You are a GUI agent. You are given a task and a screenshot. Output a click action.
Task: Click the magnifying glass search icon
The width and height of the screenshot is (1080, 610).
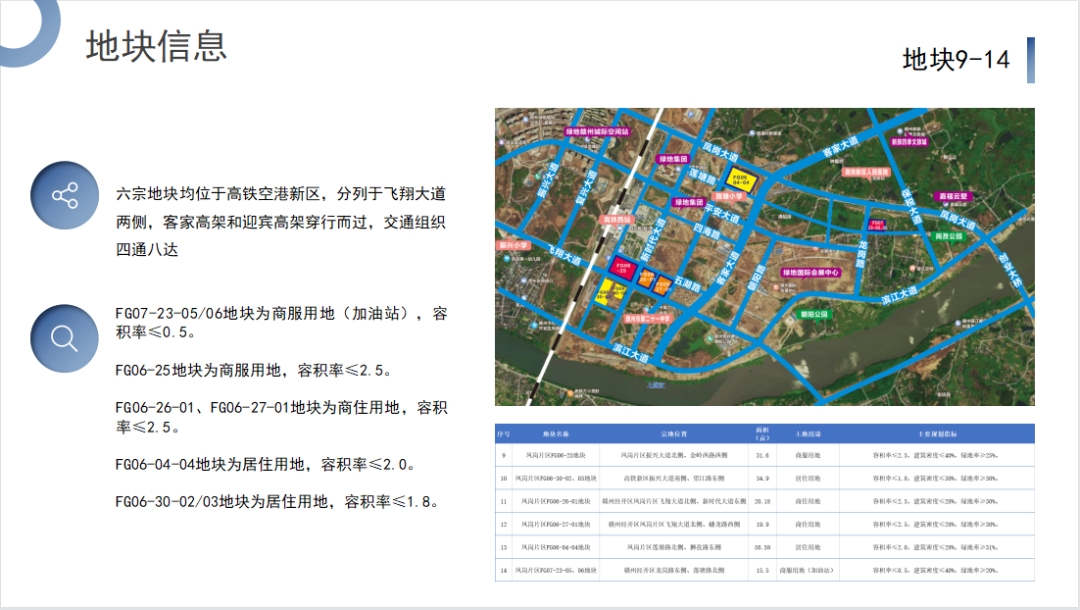pos(65,339)
